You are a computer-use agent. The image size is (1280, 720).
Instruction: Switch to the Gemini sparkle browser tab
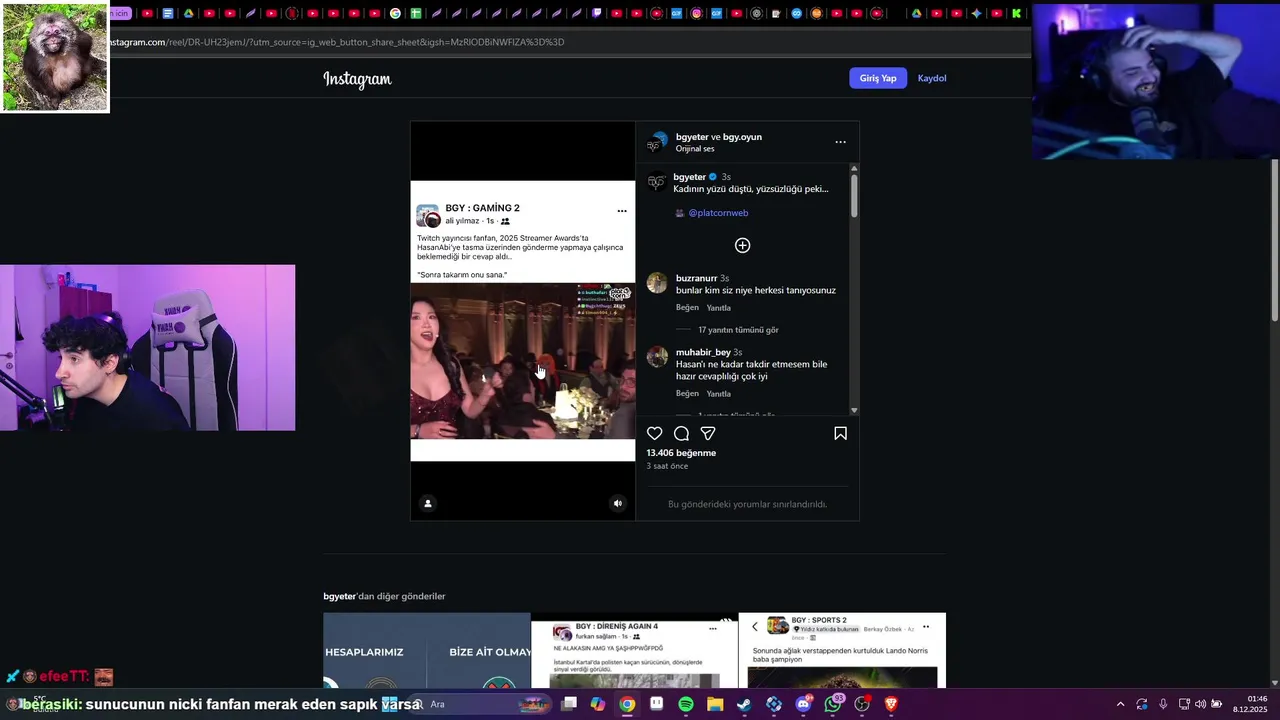977,14
